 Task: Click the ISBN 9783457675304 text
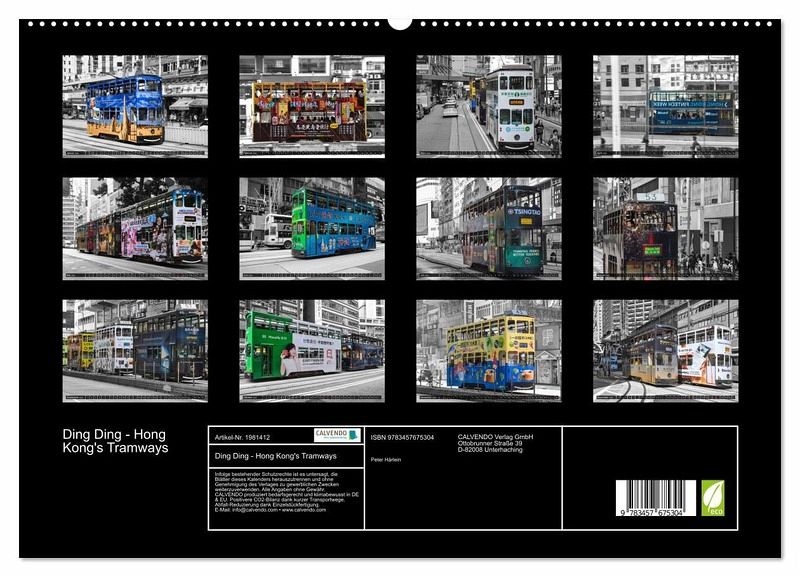pyautogui.click(x=402, y=437)
